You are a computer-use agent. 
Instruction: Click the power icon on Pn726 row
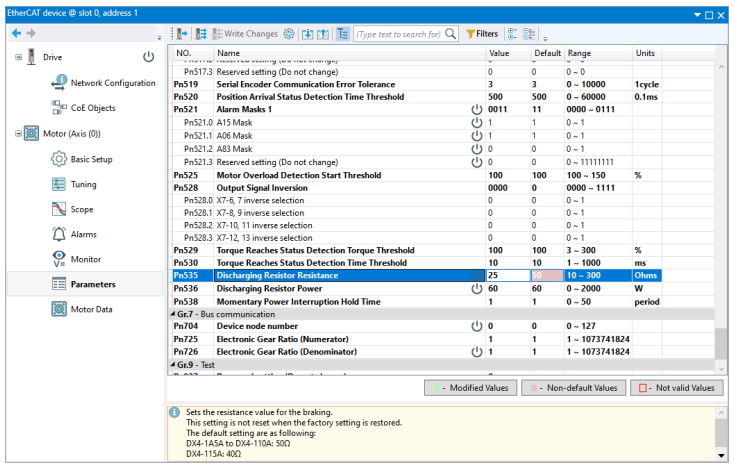coord(477,352)
